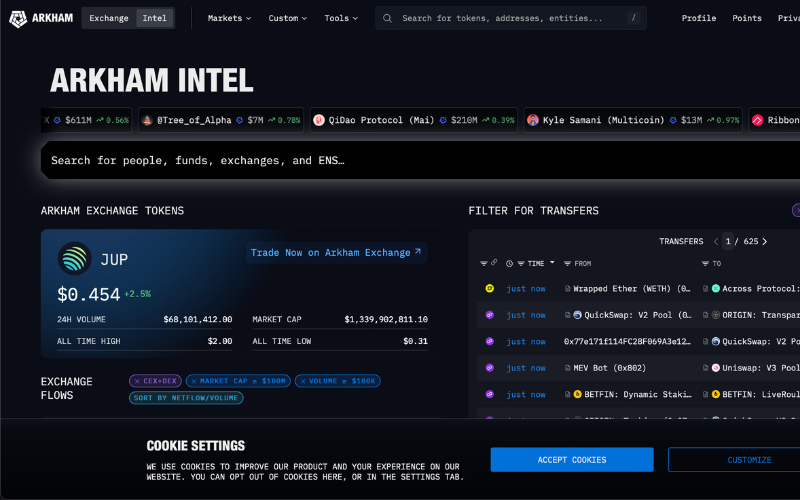The image size is (800, 500).
Task: Open the Kyle Samani (Multicoin) ticker card
Action: click(633, 120)
